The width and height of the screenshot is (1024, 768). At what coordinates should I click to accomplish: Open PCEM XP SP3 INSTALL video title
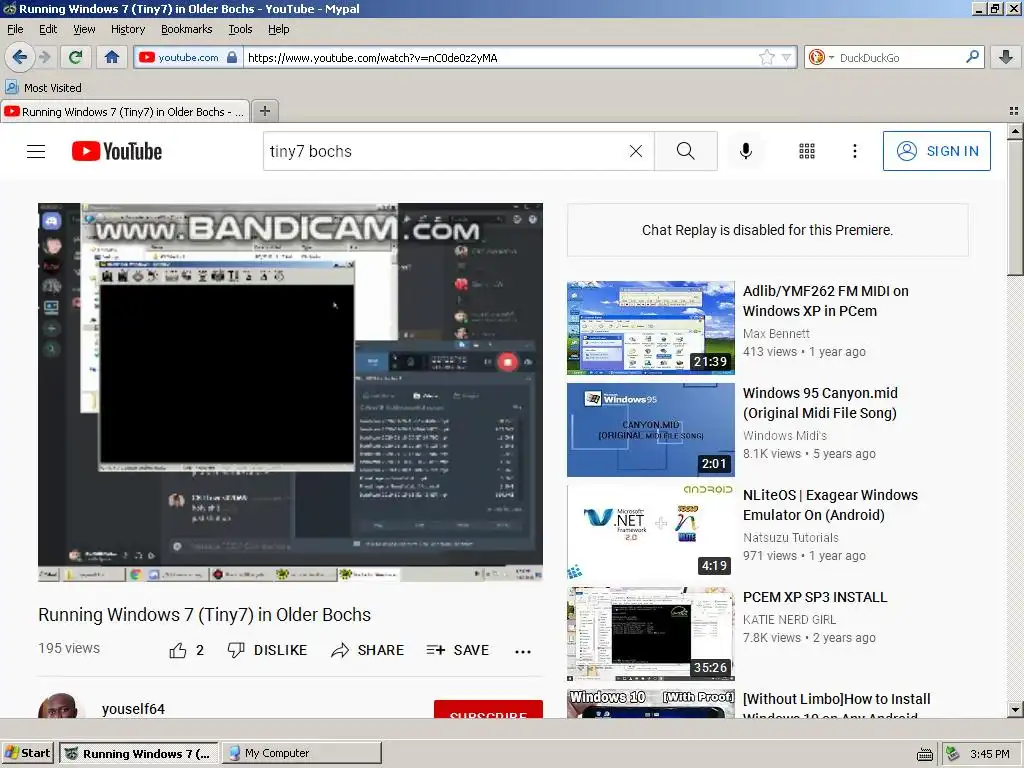[x=815, y=597]
